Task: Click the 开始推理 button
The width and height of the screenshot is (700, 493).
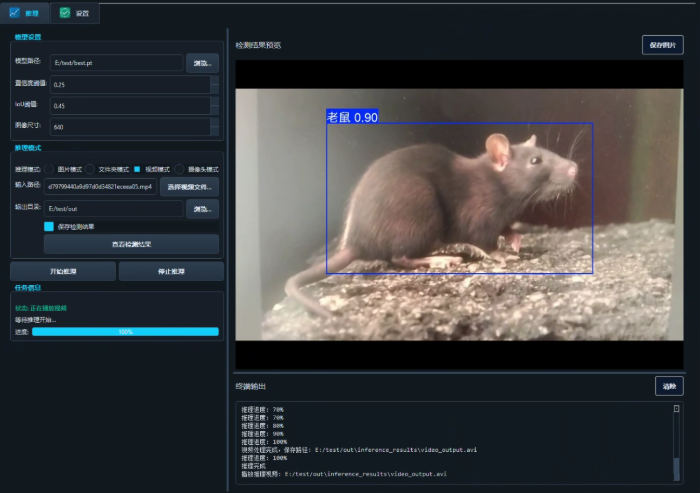Action: (x=63, y=272)
